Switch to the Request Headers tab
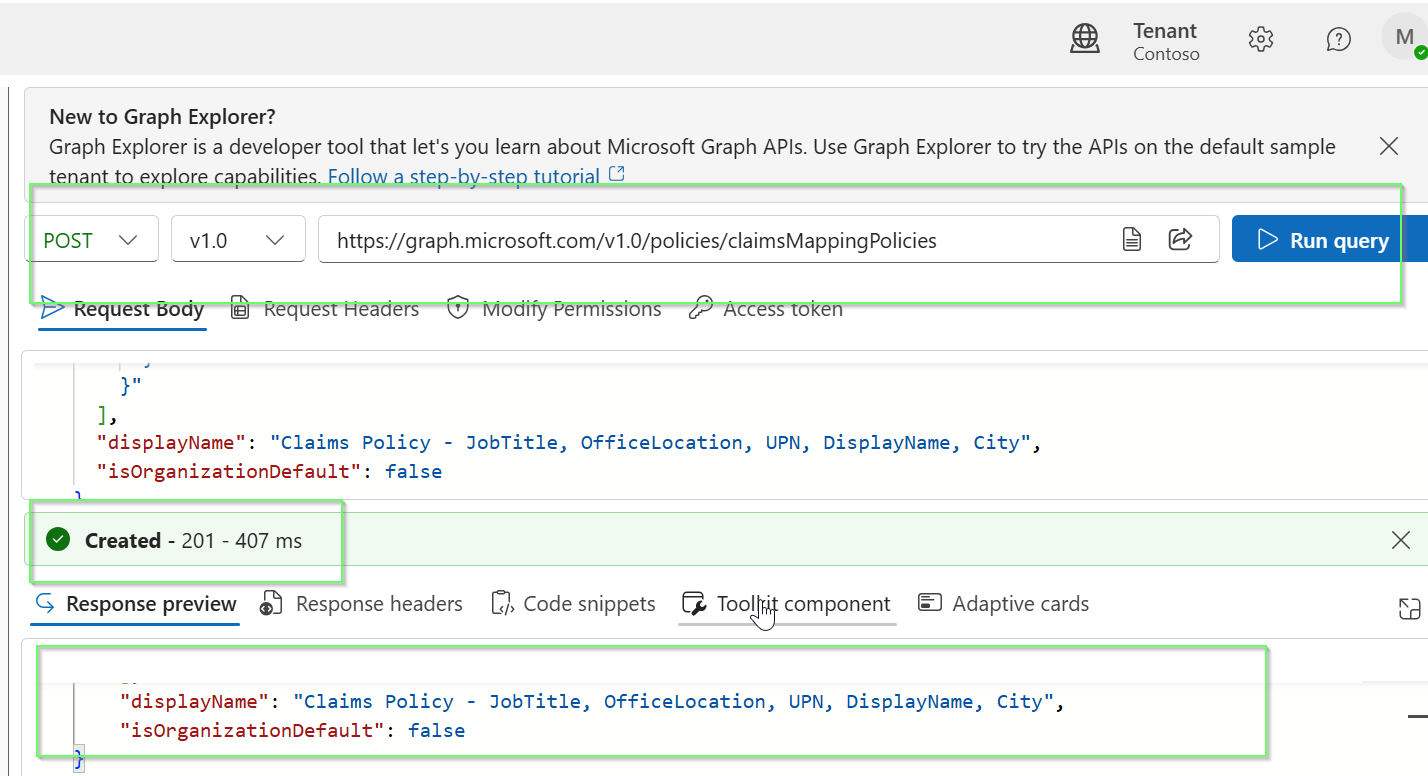 coord(325,309)
